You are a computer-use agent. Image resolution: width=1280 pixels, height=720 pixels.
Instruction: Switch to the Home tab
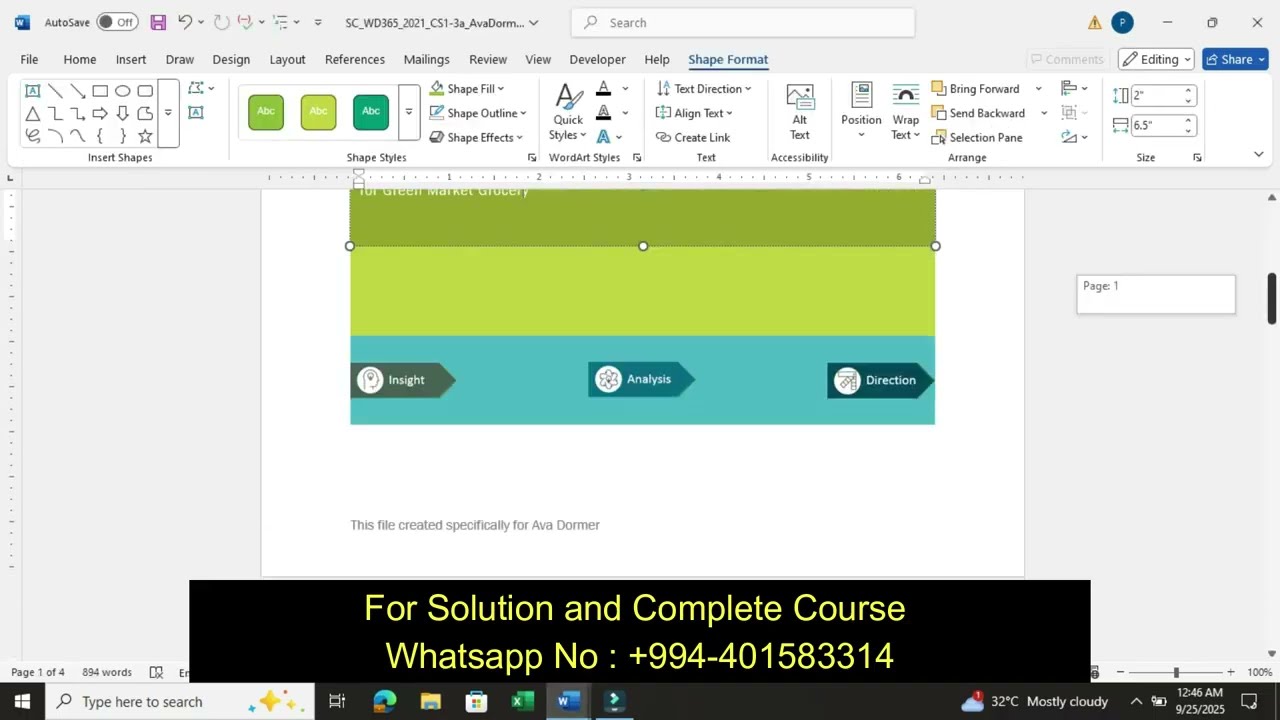click(80, 59)
